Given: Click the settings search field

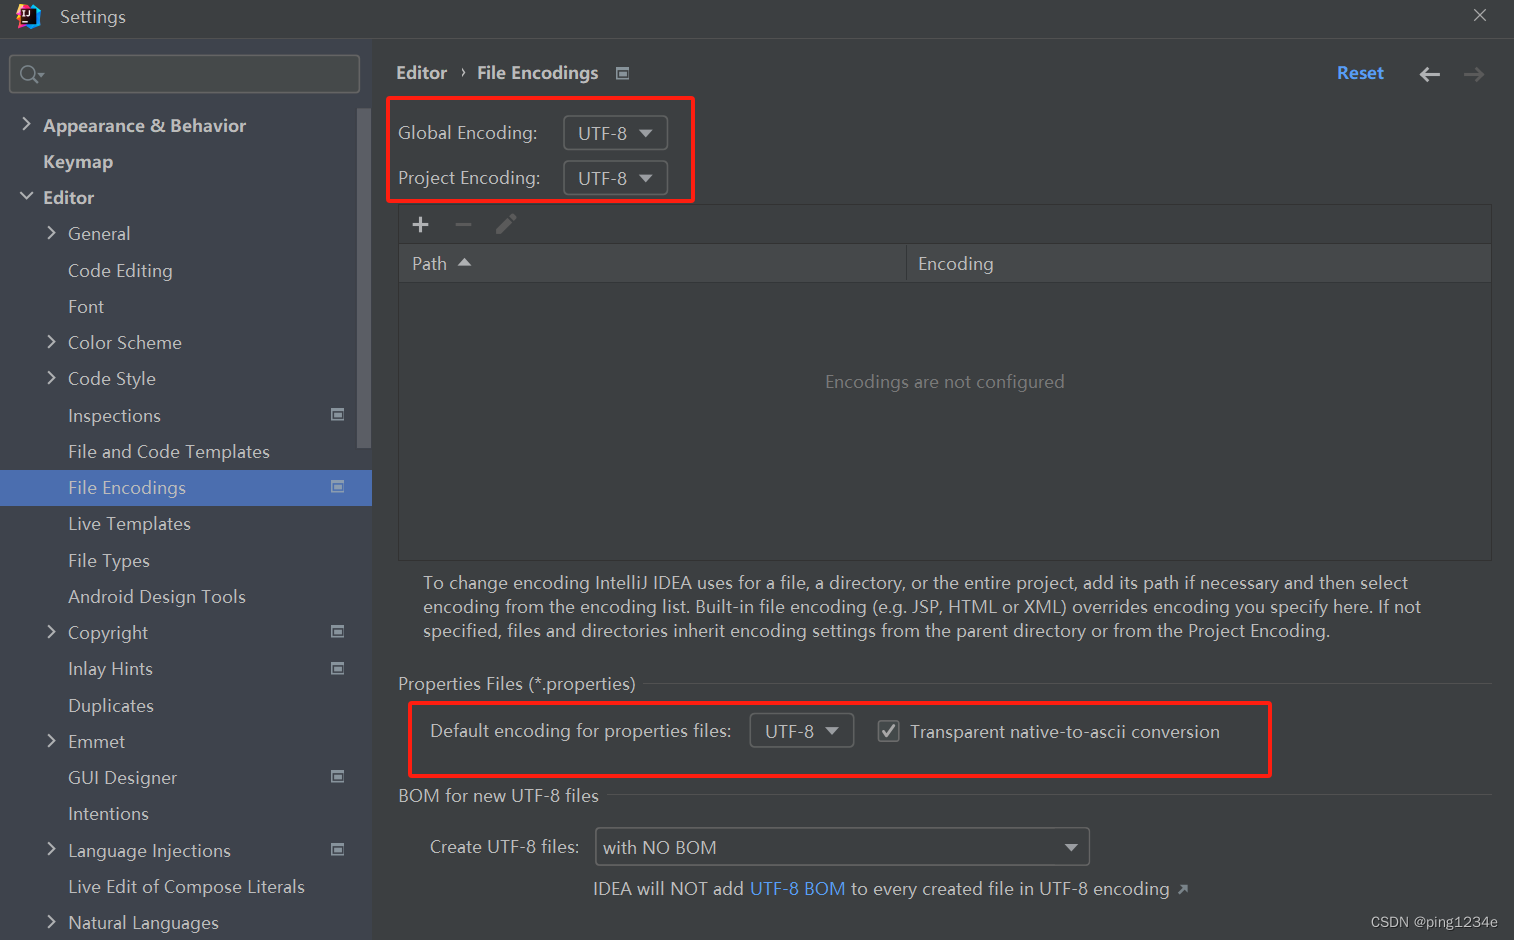Looking at the screenshot, I should tap(184, 73).
